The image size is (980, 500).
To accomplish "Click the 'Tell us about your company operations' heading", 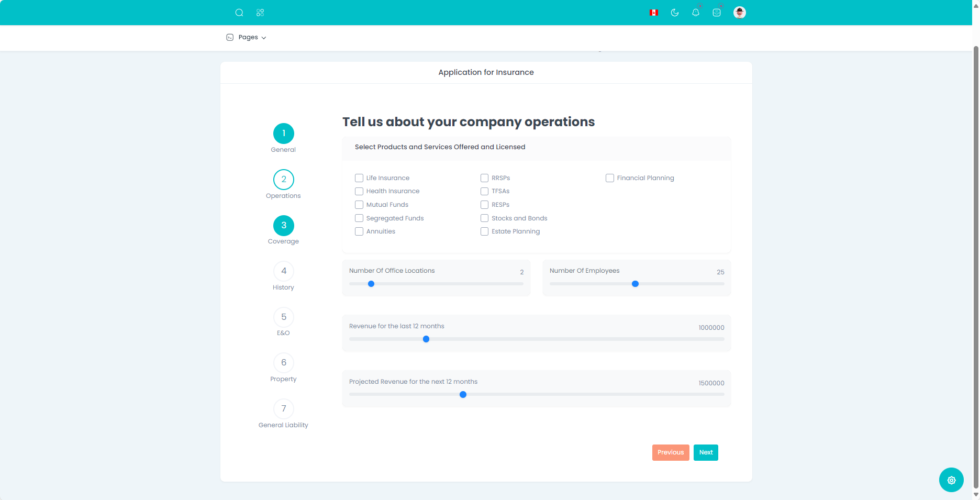I will pos(468,122).
